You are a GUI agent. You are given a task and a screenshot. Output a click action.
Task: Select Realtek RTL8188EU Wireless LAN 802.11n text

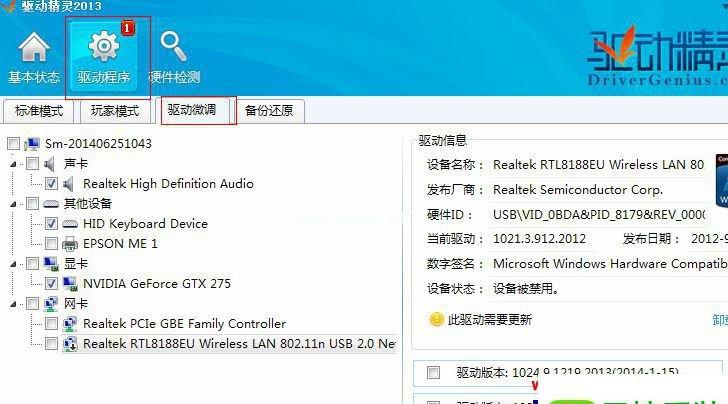point(239,344)
